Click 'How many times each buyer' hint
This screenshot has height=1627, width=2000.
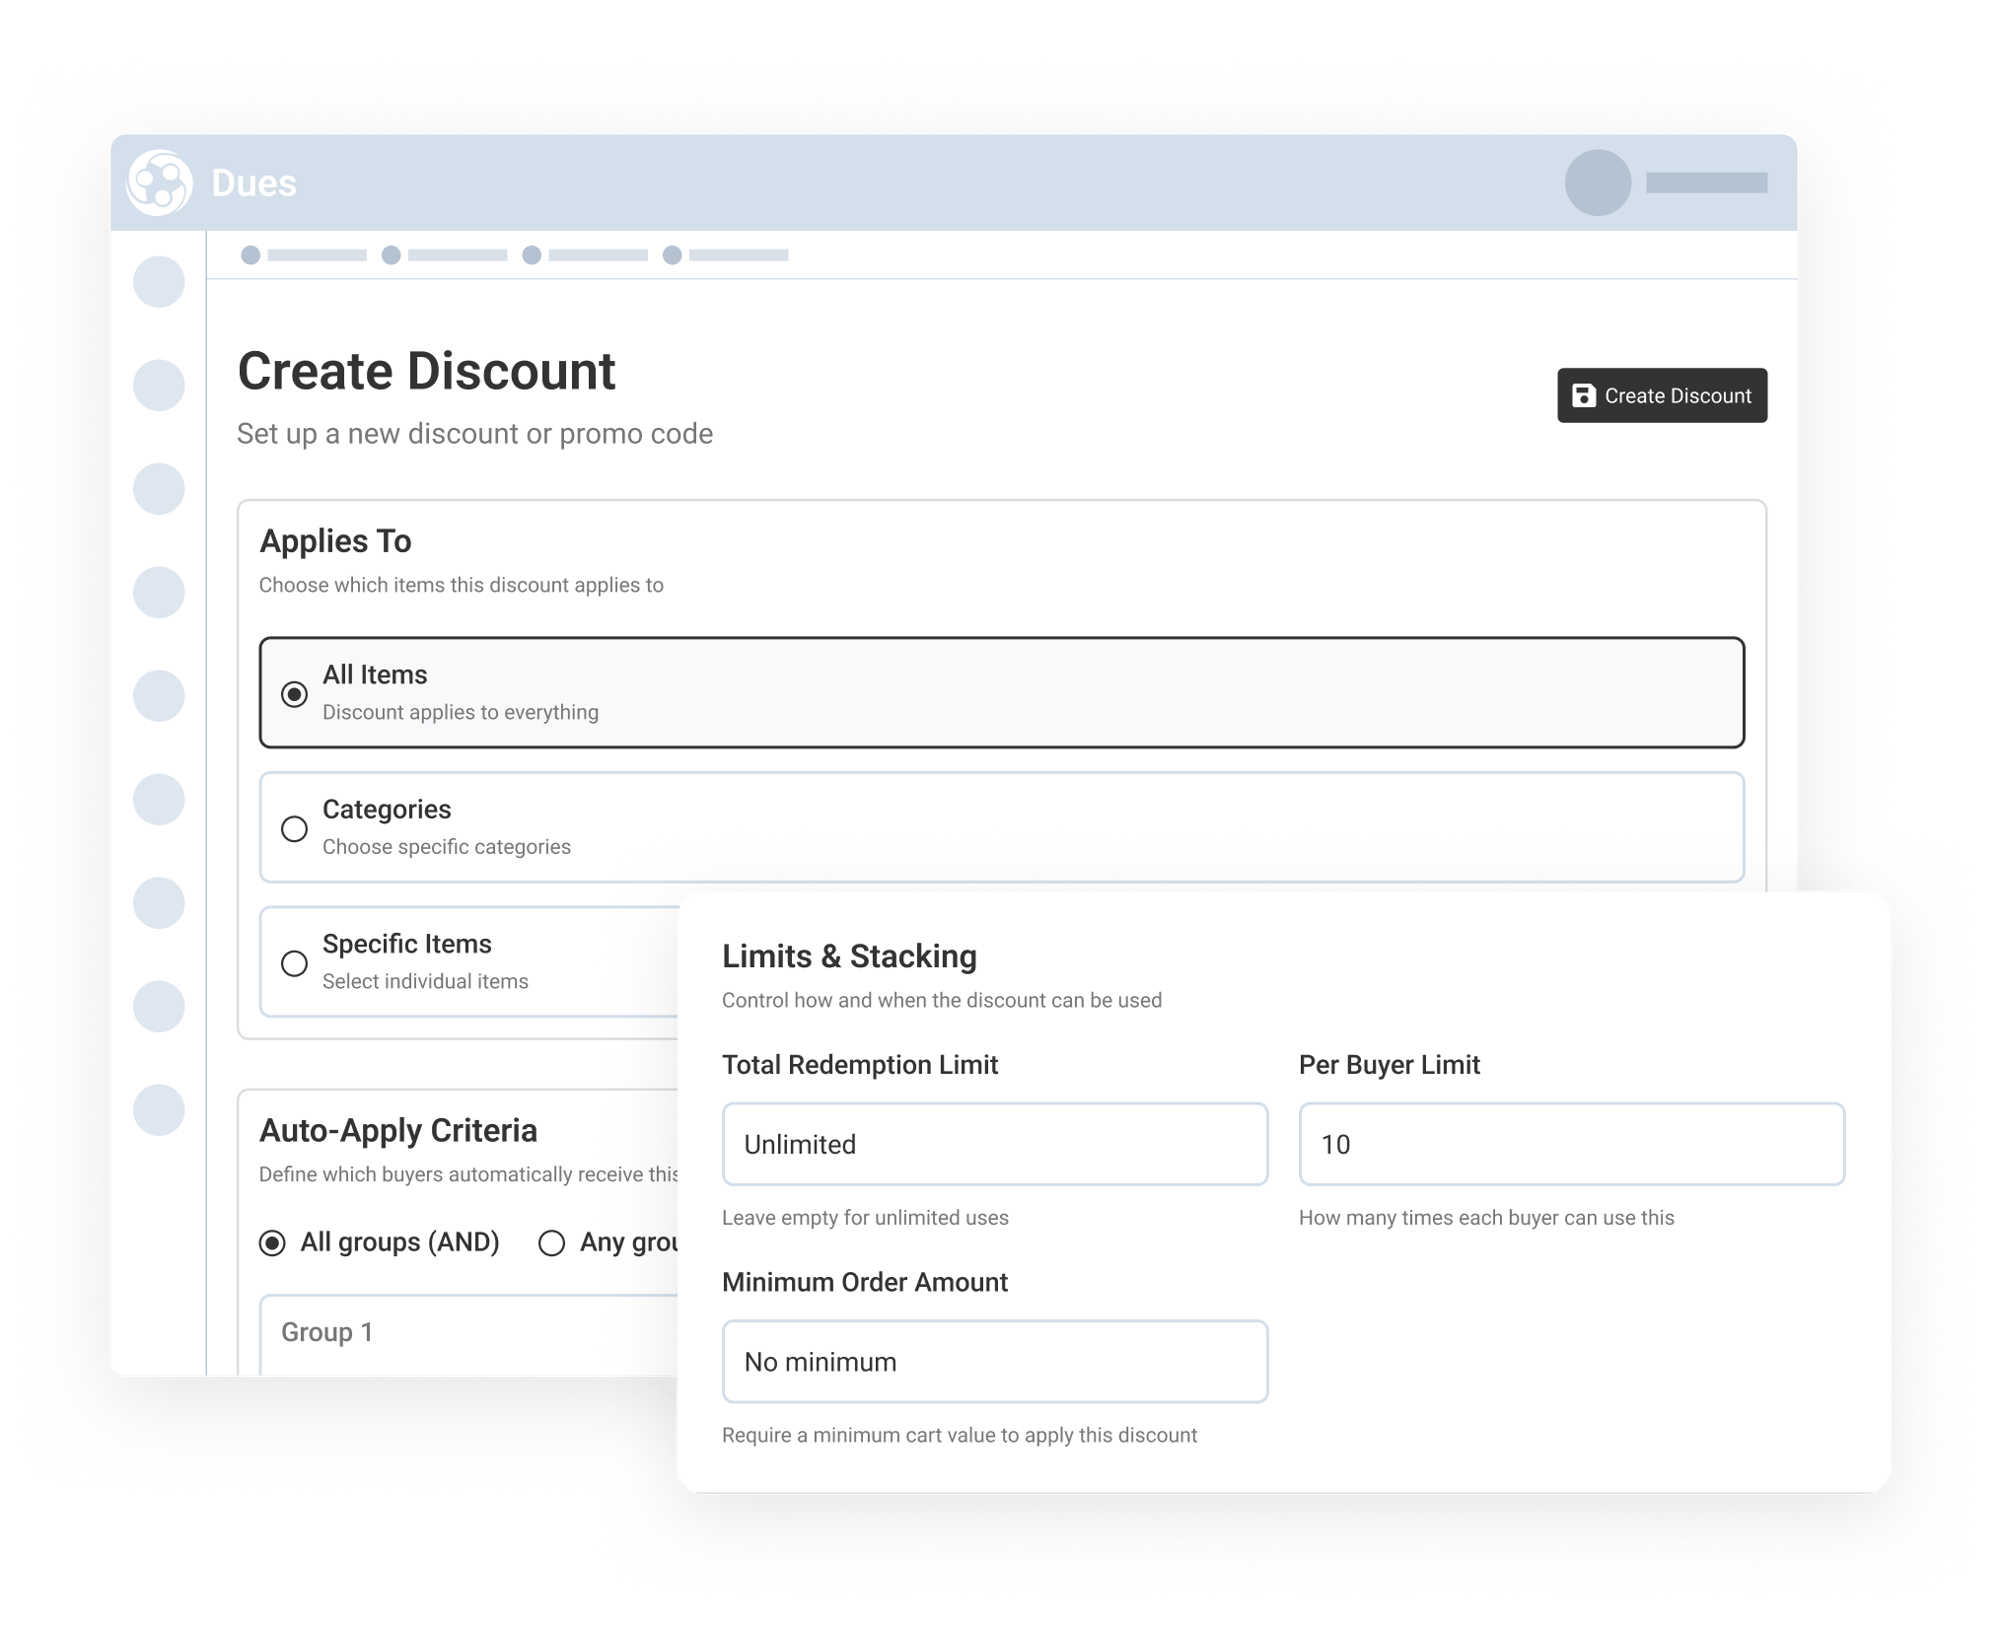pyautogui.click(x=1486, y=1217)
